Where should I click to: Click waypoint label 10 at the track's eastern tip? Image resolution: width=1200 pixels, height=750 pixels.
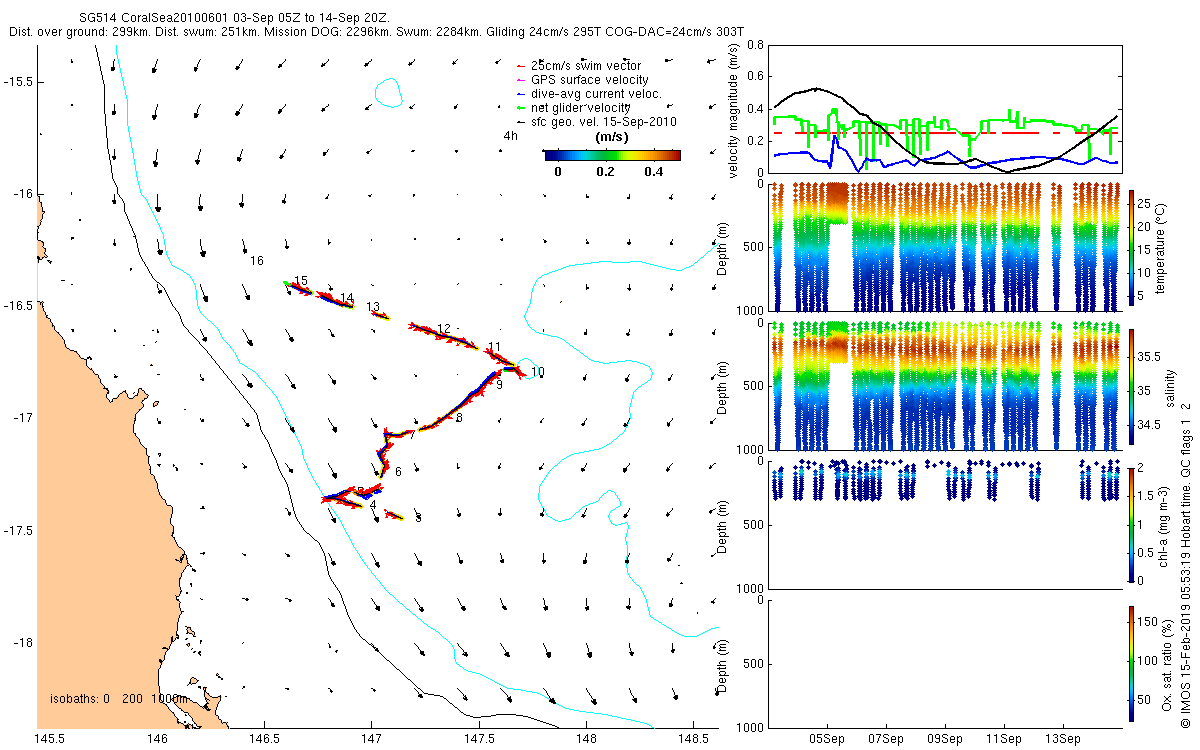[538, 372]
